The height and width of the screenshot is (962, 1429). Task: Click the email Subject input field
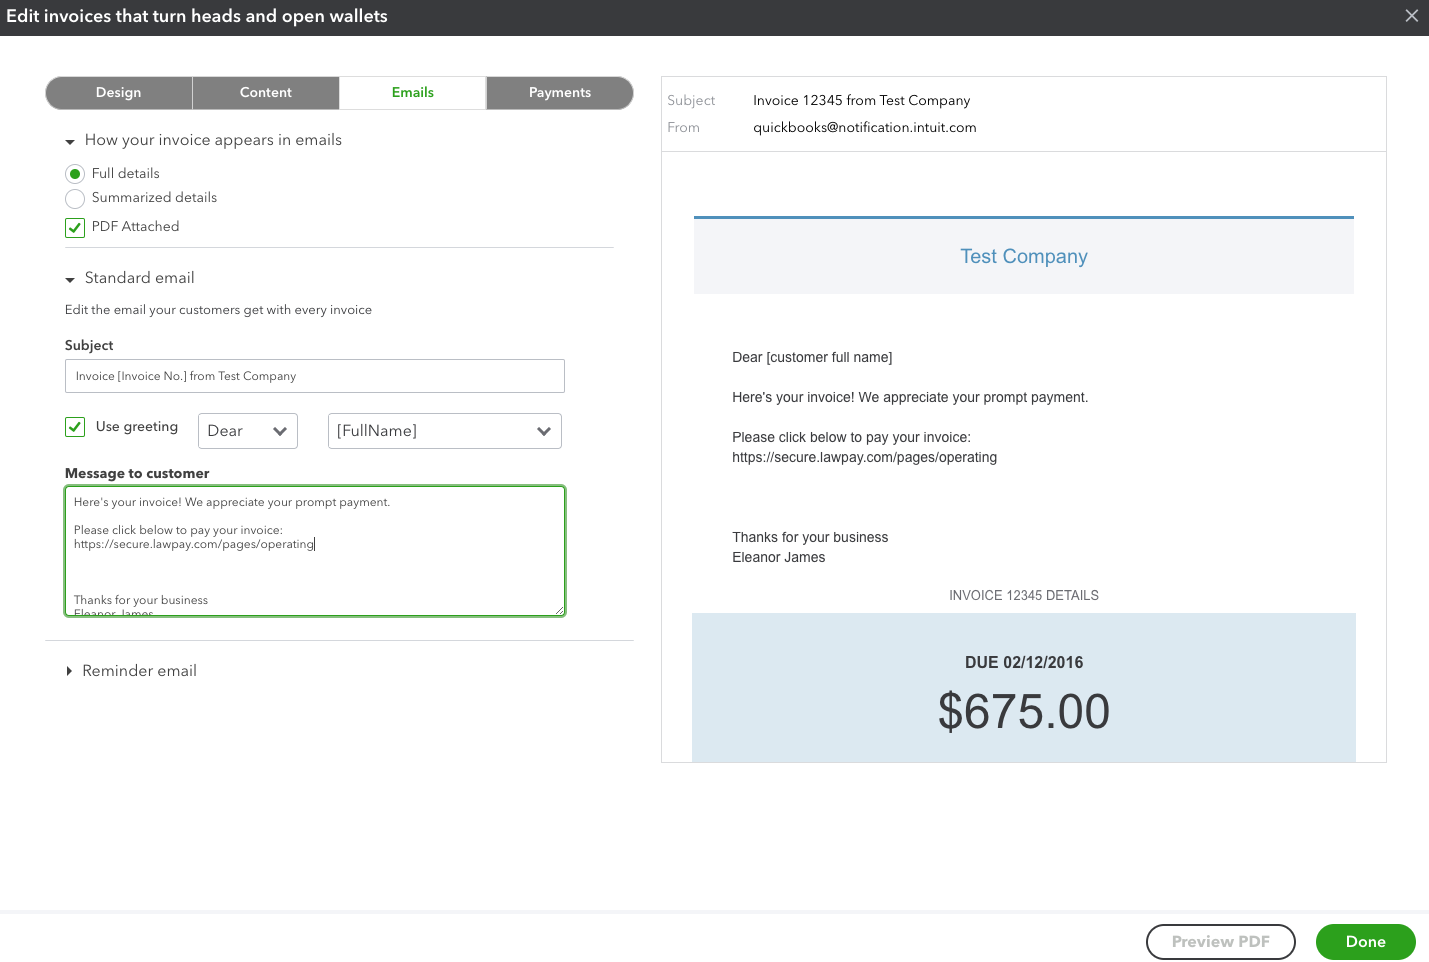(314, 376)
